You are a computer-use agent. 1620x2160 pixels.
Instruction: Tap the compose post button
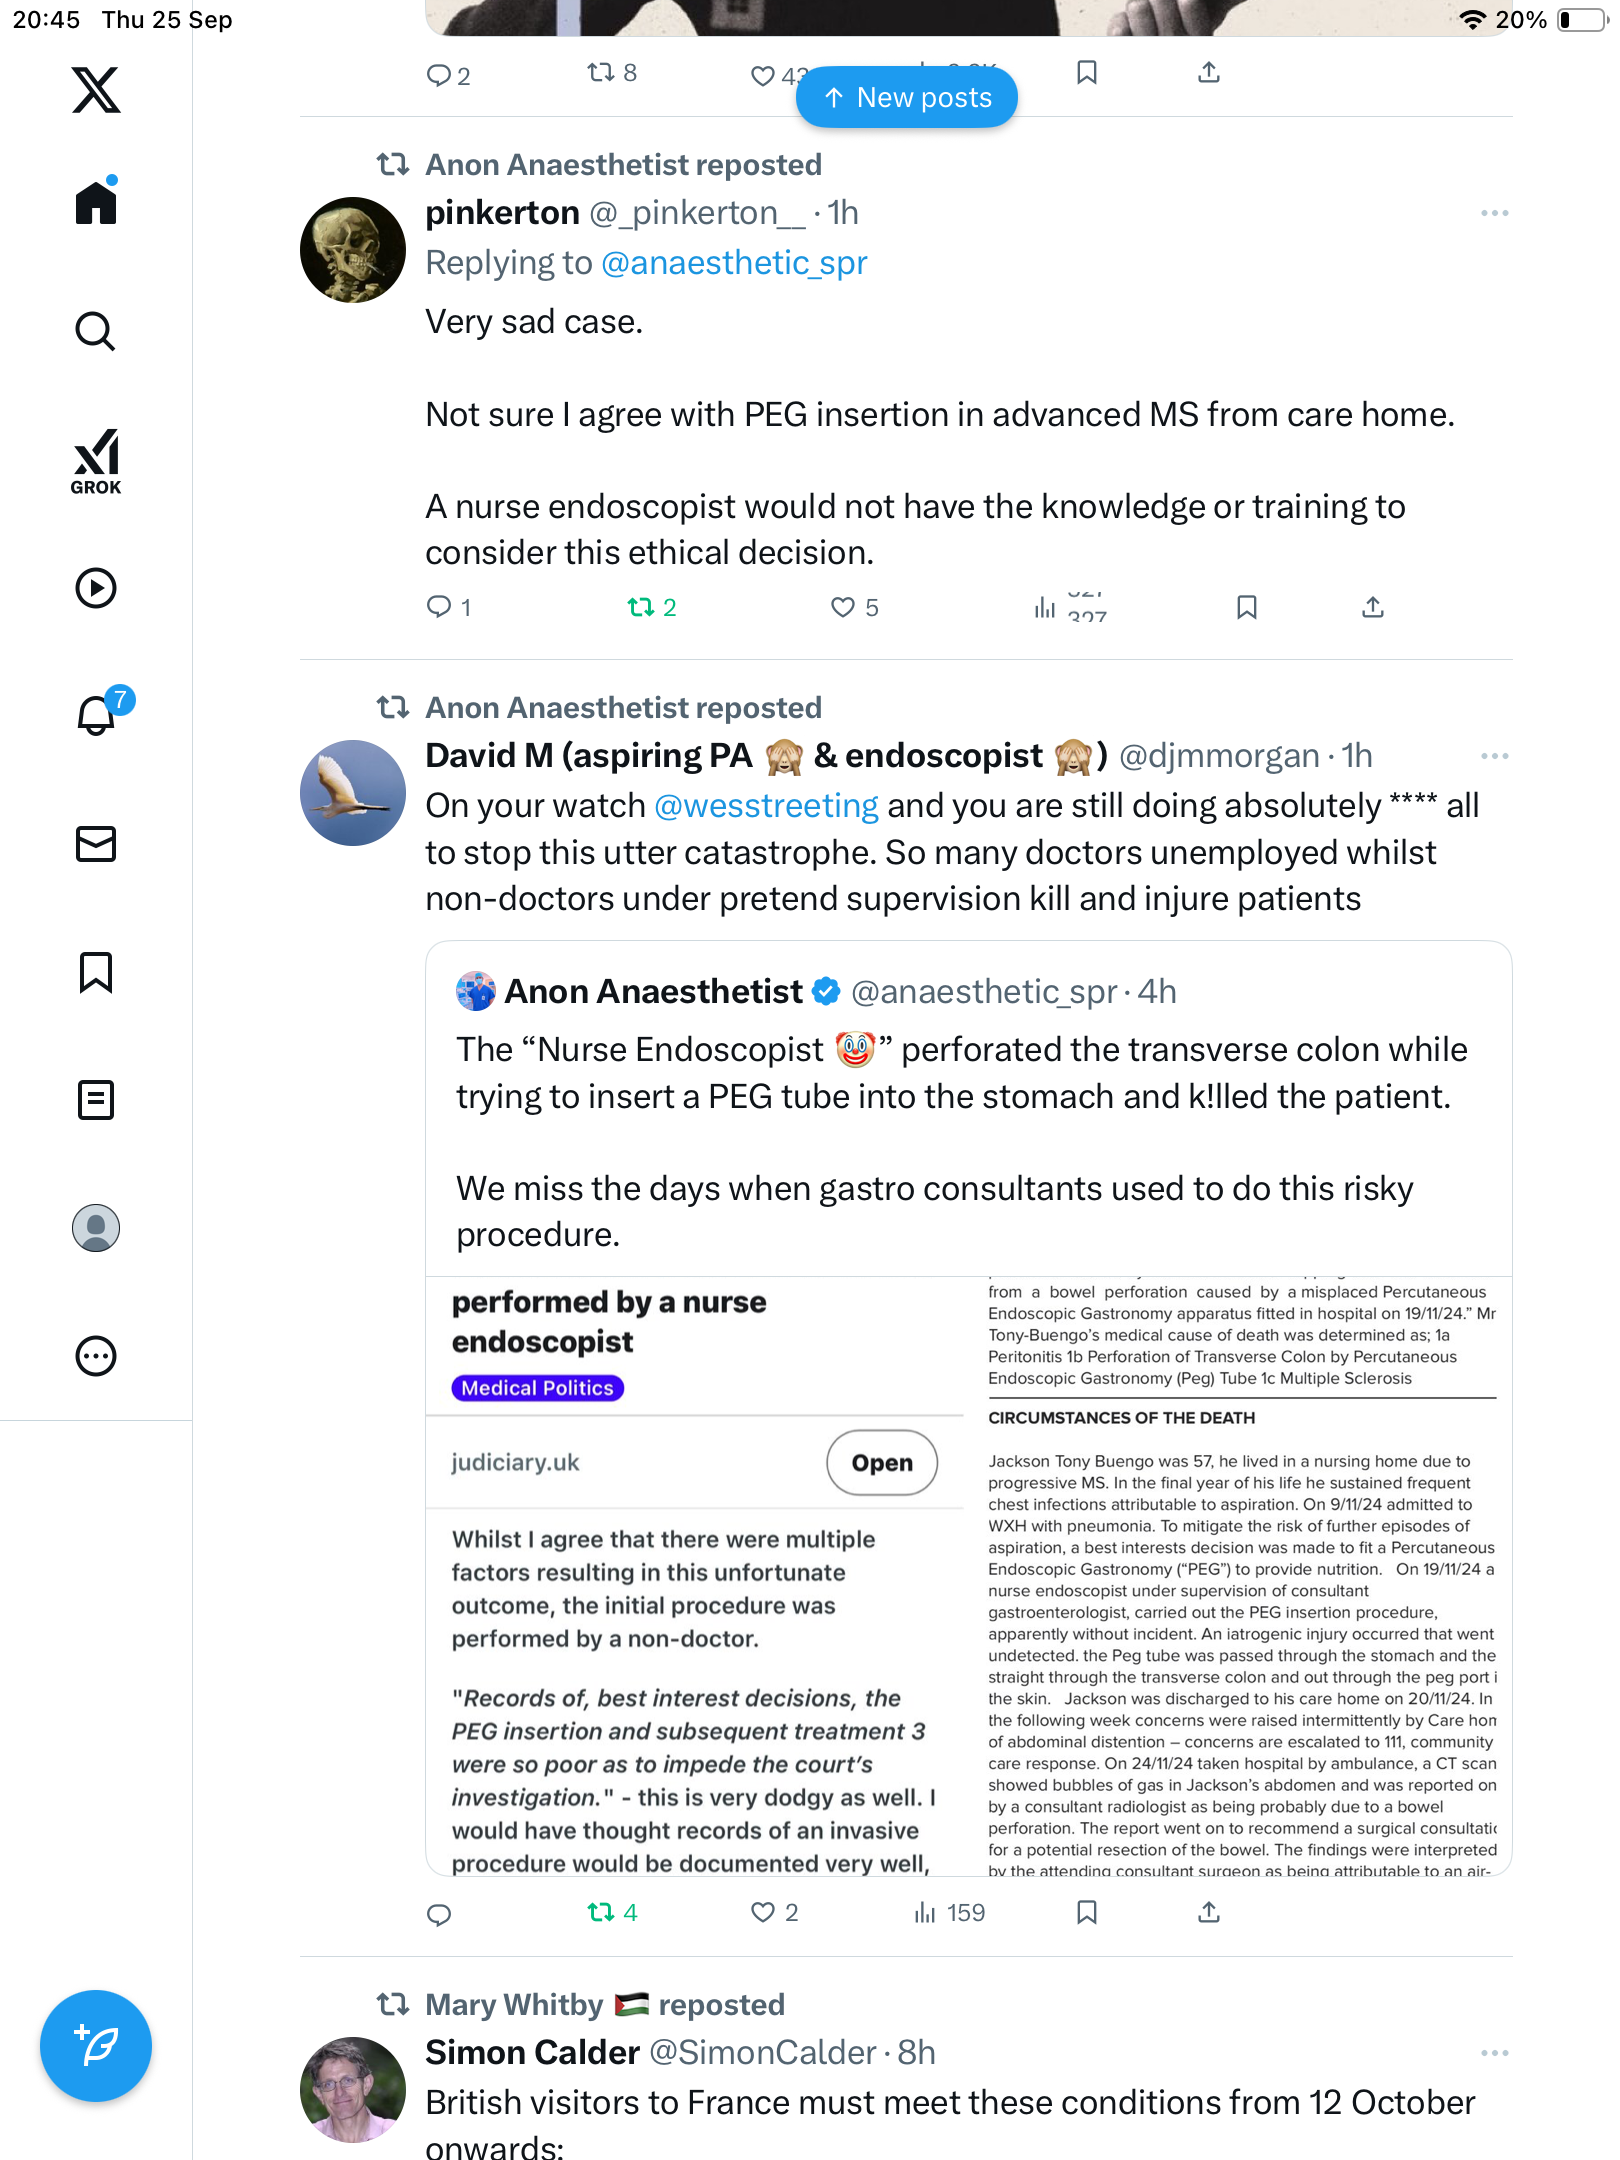click(96, 2045)
